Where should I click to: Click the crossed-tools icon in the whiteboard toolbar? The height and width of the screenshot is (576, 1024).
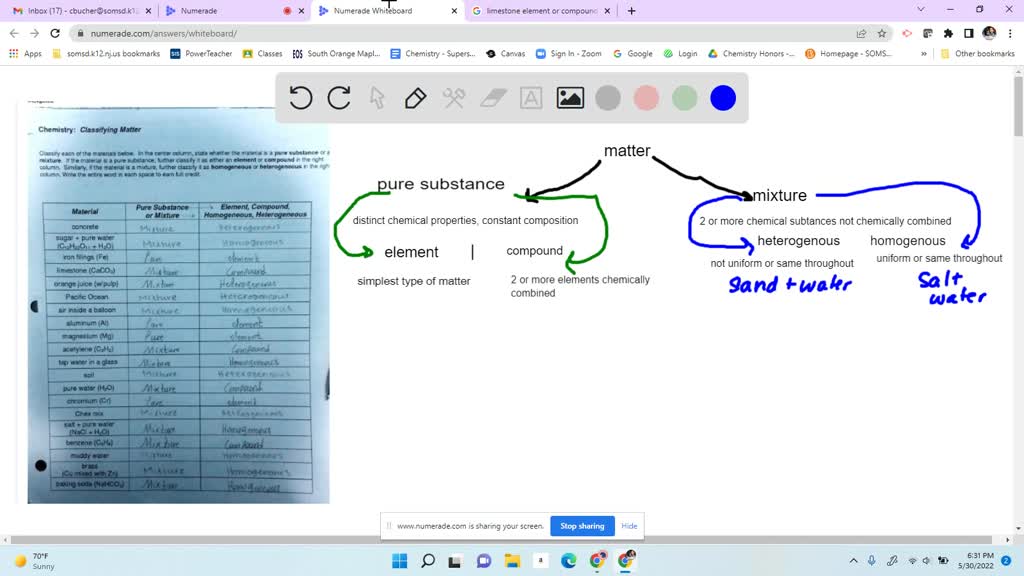(452, 99)
